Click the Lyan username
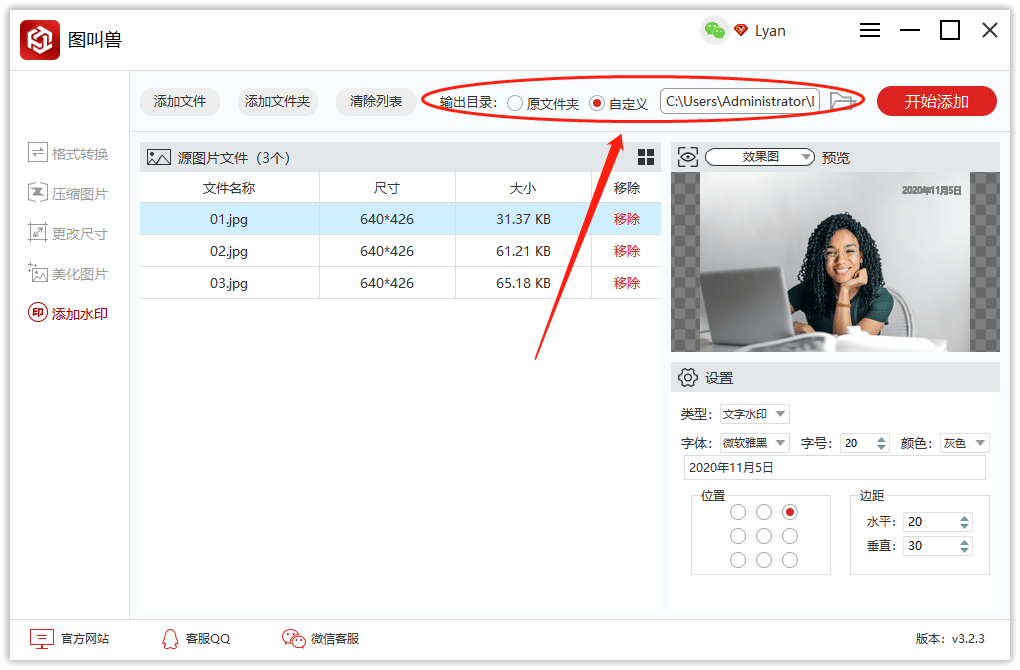Viewport: 1020px width, 670px height. point(770,31)
